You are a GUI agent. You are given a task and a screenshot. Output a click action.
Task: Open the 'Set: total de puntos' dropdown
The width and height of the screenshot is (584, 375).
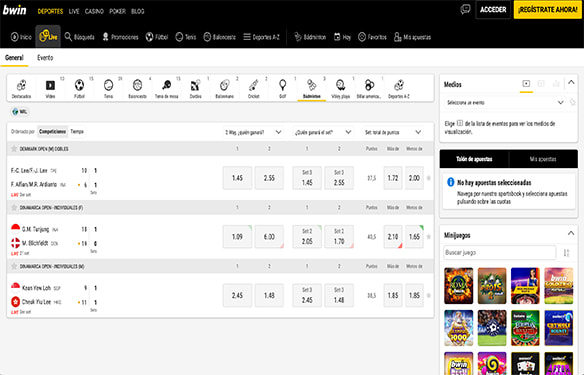tap(393, 132)
